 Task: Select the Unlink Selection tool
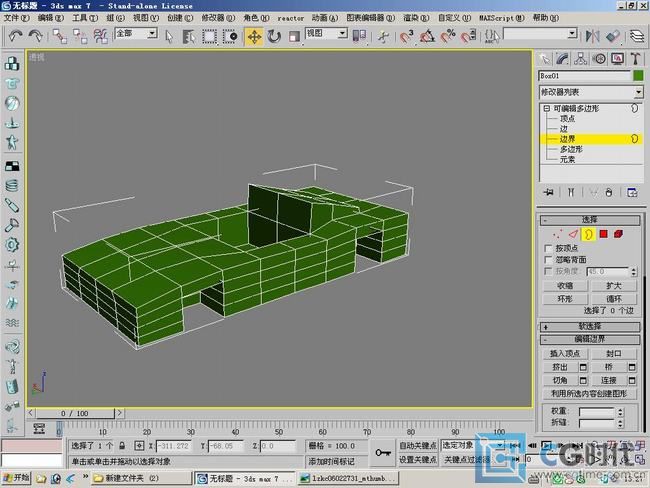[80, 36]
